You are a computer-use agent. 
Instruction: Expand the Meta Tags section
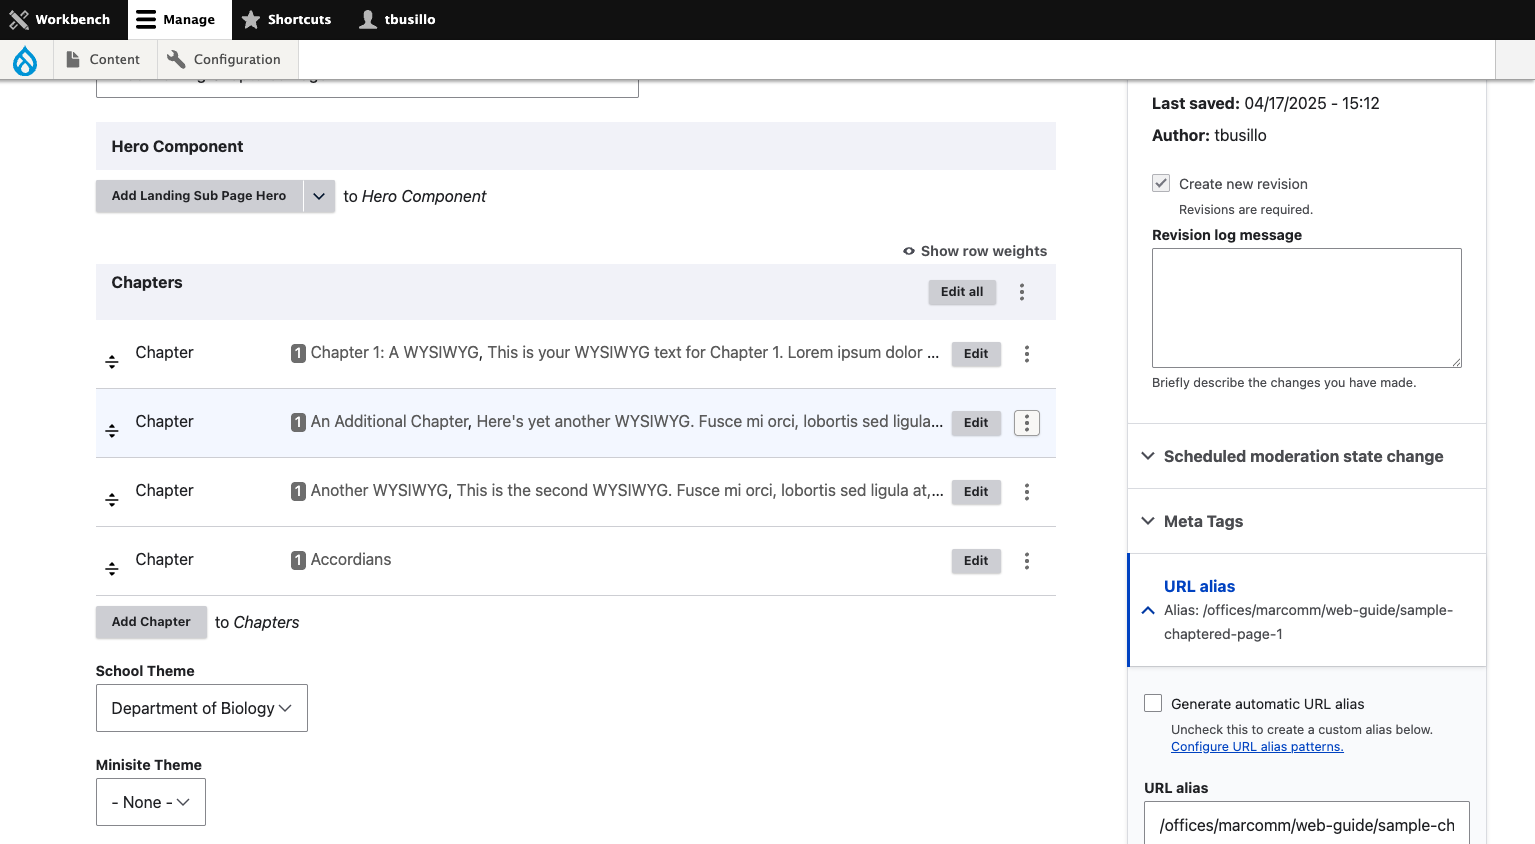point(1306,521)
